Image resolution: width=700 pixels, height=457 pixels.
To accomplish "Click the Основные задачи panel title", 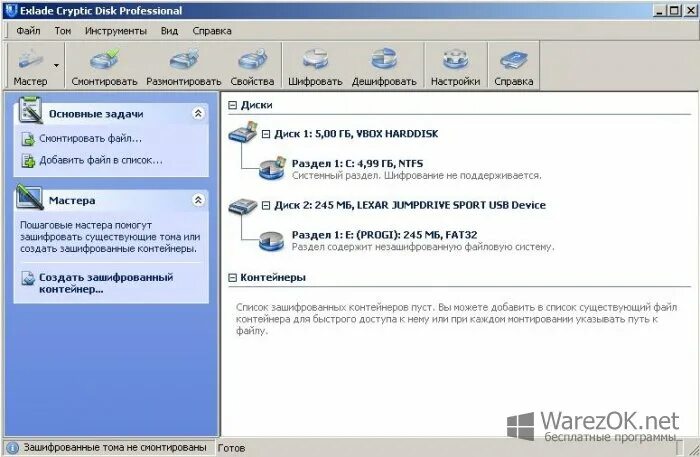I will pos(96,114).
